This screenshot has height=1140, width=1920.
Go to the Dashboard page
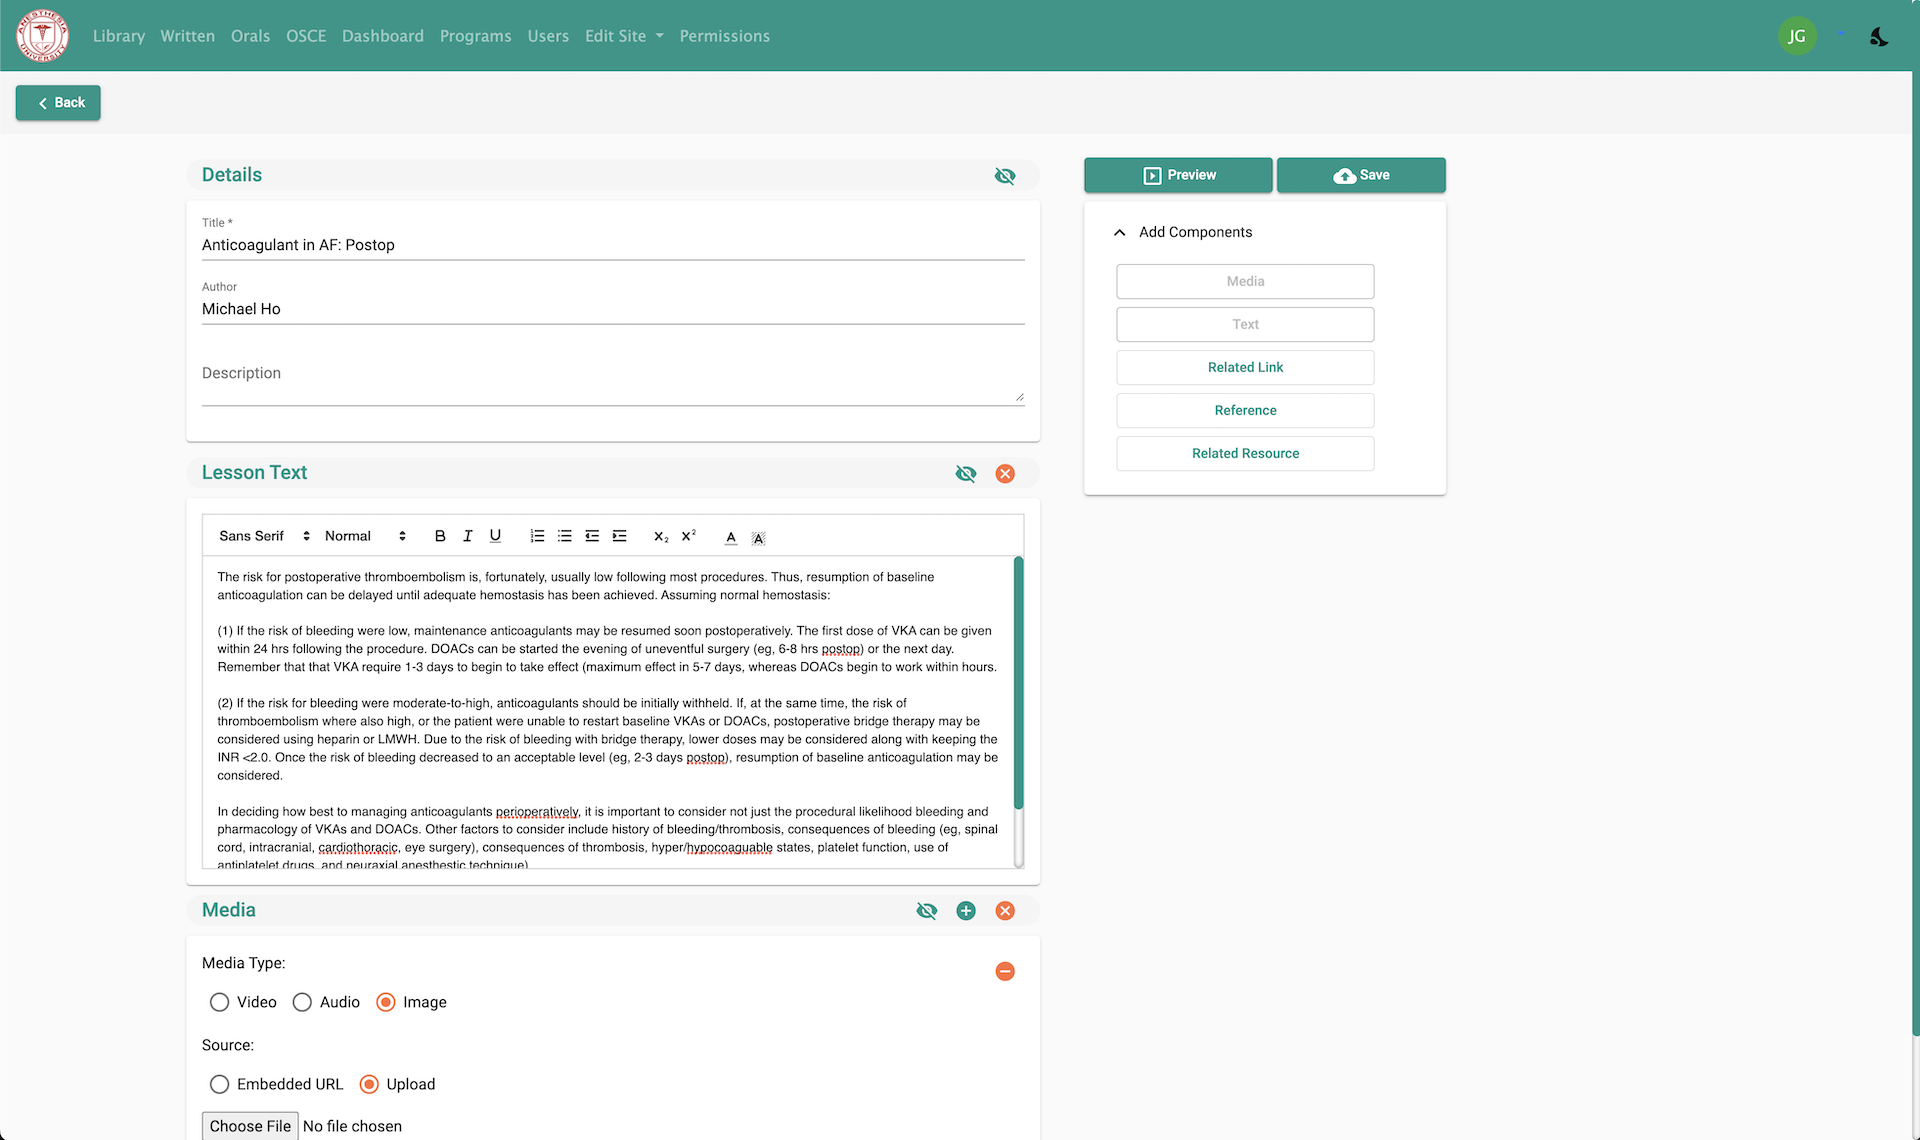(x=382, y=36)
